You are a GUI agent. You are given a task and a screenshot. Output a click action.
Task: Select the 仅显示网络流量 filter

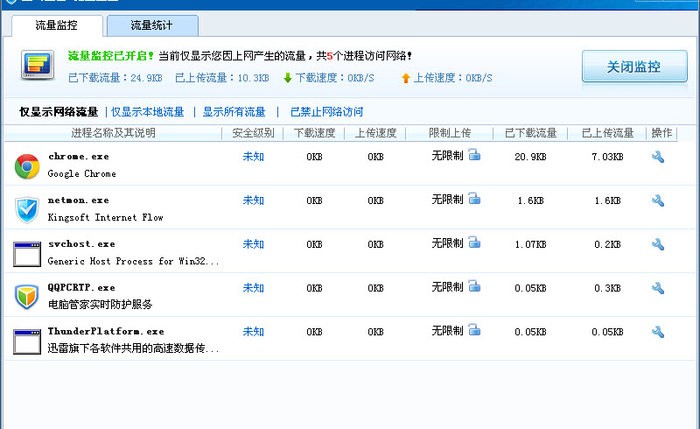click(x=58, y=112)
